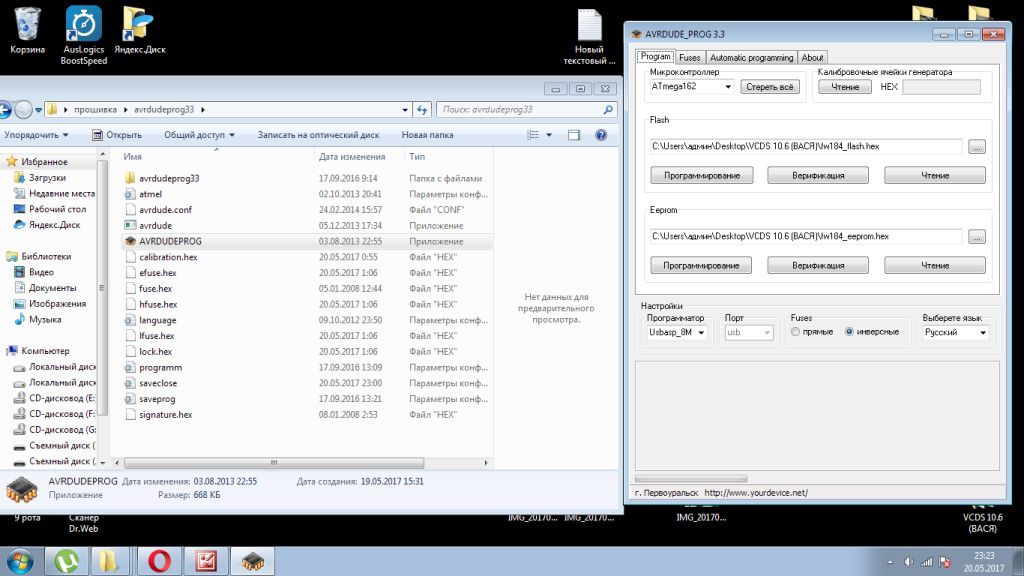The width and height of the screenshot is (1024, 576).
Task: Click Записать на оптический диск
Action: coord(318,135)
